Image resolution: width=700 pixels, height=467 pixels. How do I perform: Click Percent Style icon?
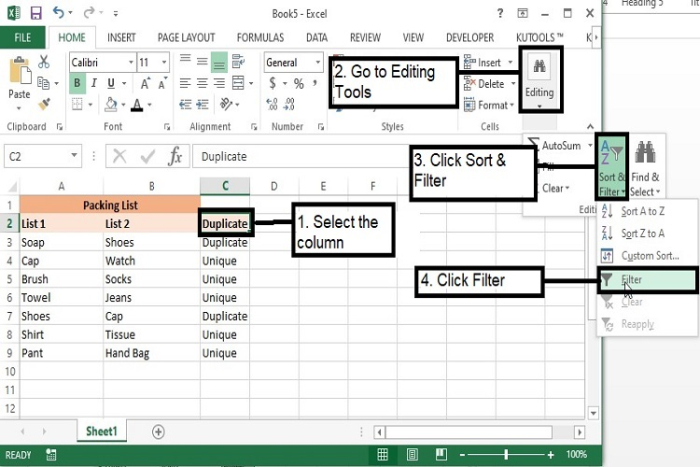[299, 83]
